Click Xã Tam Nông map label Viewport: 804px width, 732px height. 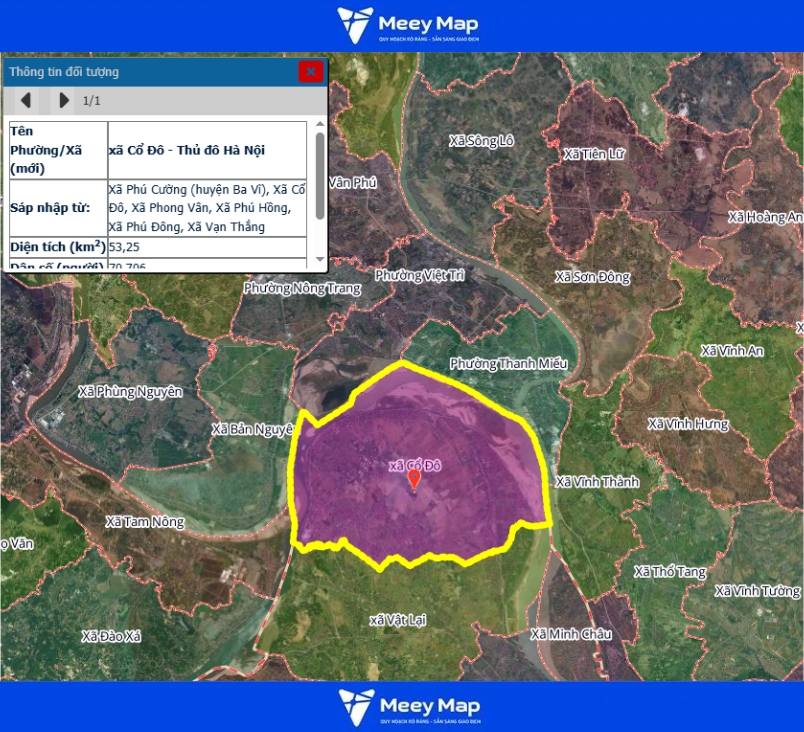(144, 522)
